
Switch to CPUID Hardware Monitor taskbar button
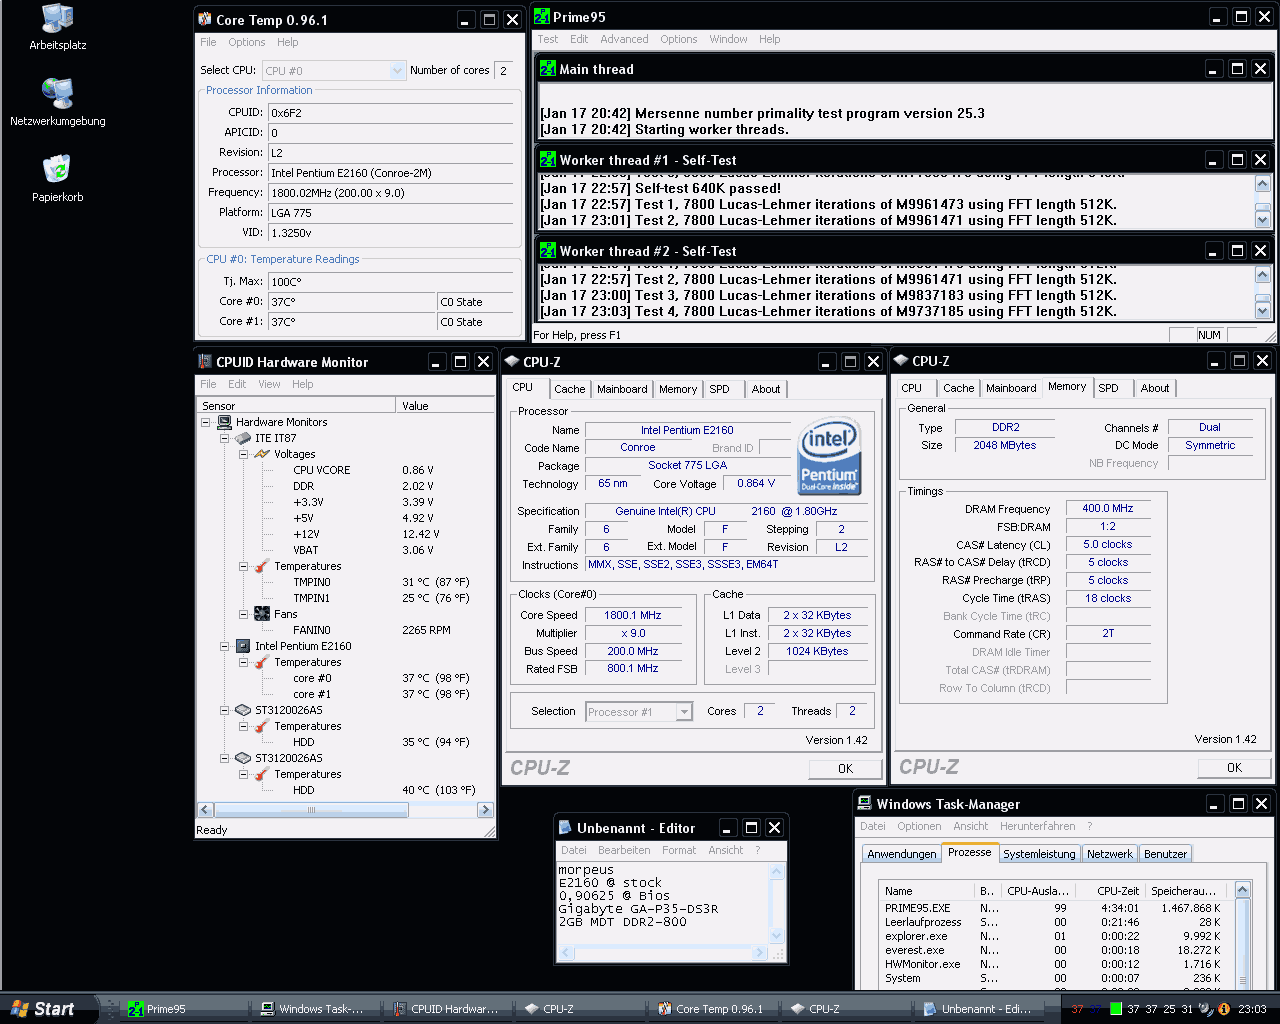[447, 1009]
